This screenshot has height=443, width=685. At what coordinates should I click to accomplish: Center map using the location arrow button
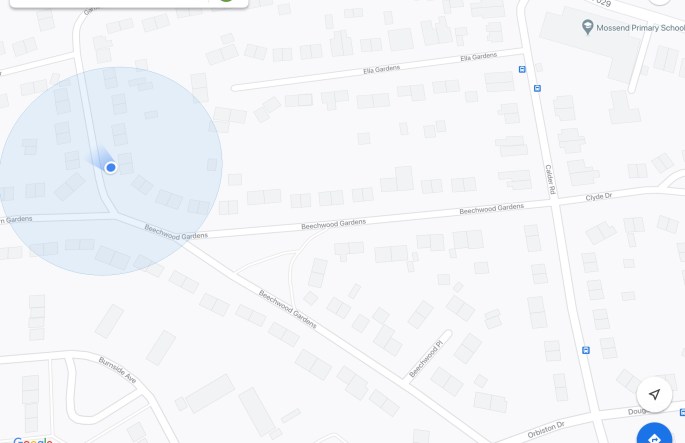click(x=654, y=395)
